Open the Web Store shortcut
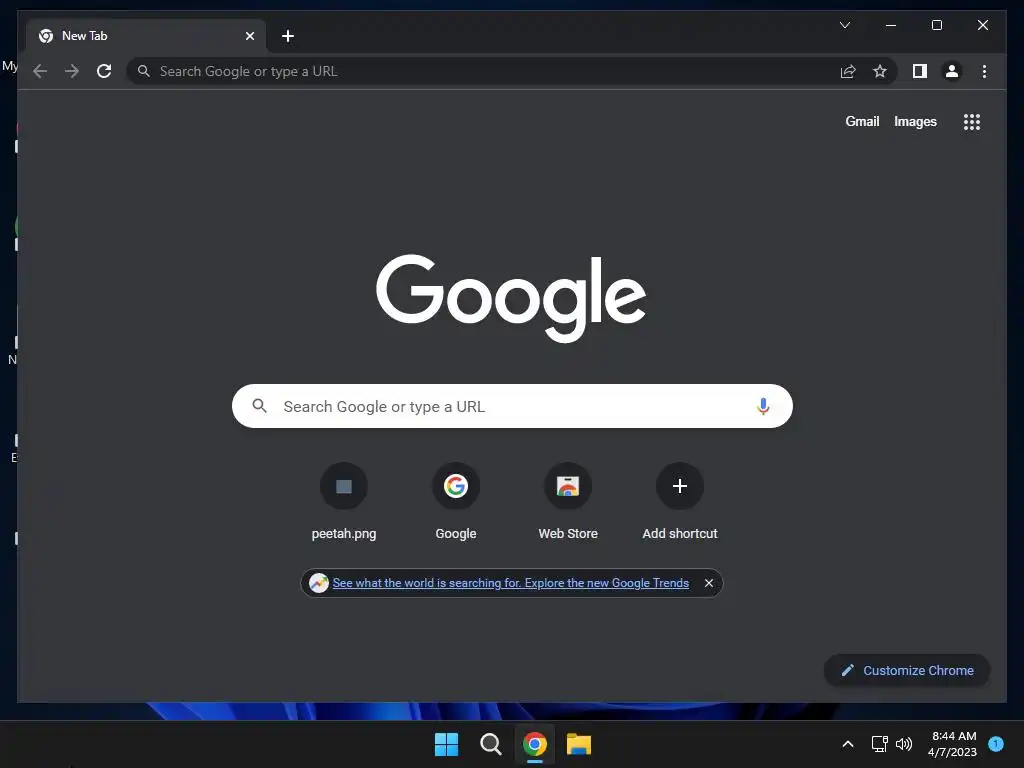 pos(568,502)
